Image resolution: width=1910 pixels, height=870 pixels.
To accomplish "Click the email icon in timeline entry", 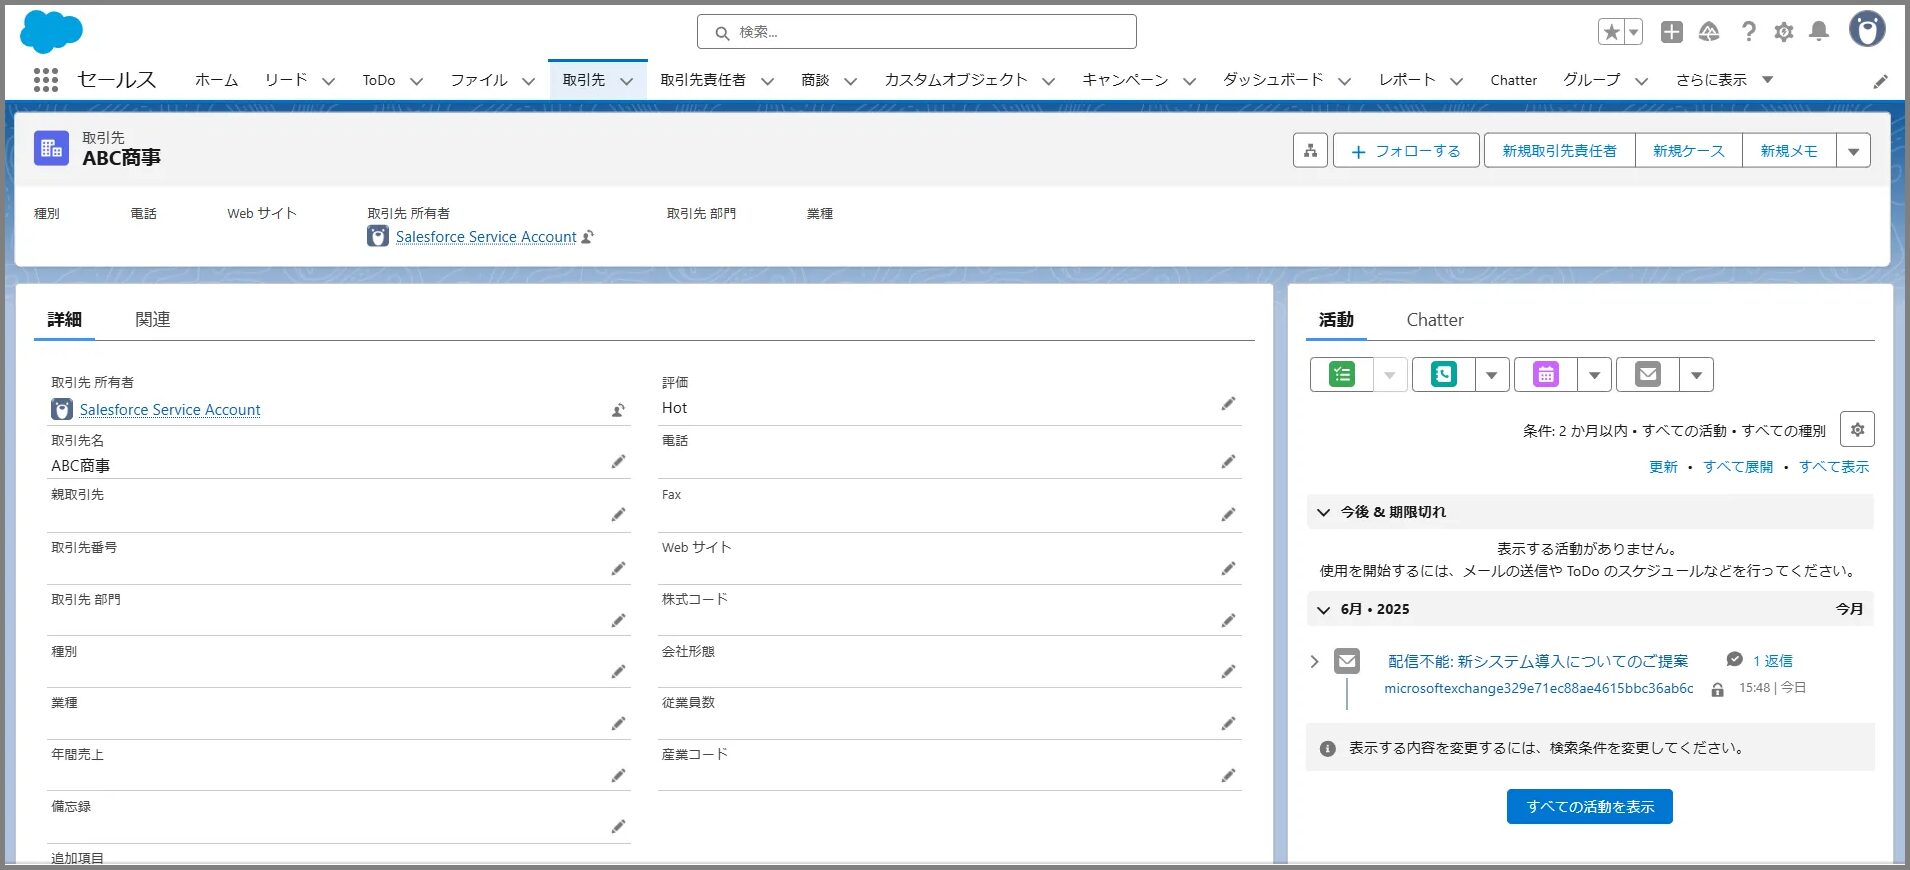I will click(1347, 661).
